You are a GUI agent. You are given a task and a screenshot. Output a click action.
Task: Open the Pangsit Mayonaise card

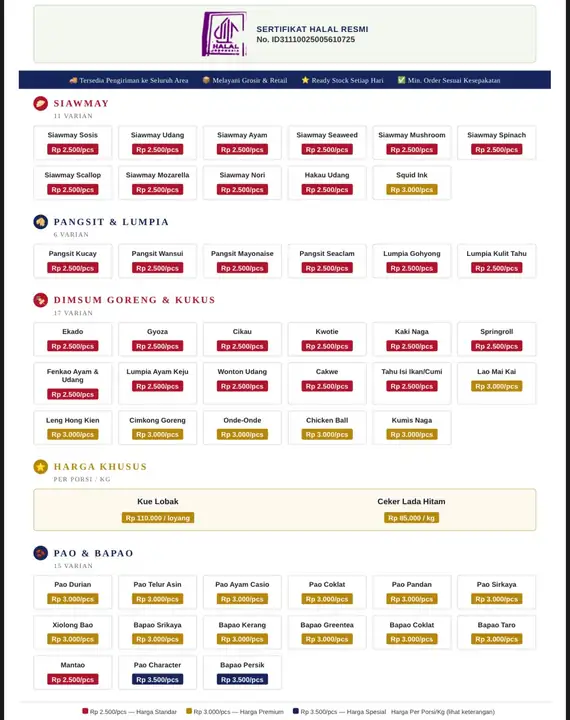(x=242, y=261)
